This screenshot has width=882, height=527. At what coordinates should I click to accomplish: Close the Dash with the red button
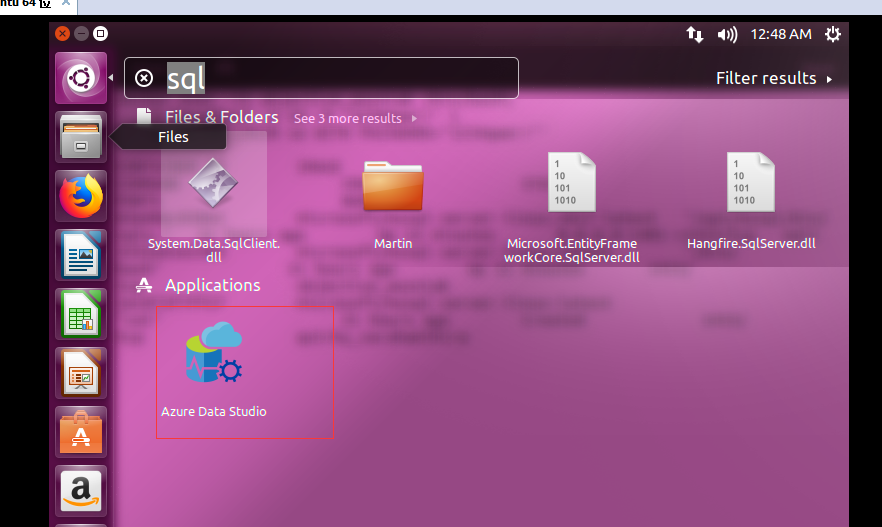[x=62, y=34]
